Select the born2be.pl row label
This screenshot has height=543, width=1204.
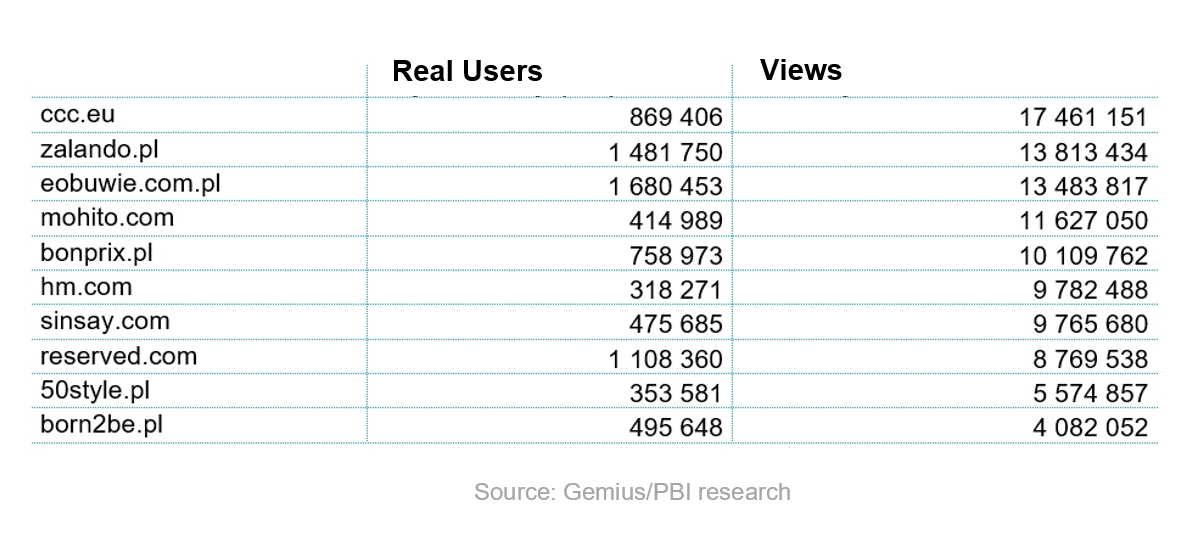(x=101, y=425)
